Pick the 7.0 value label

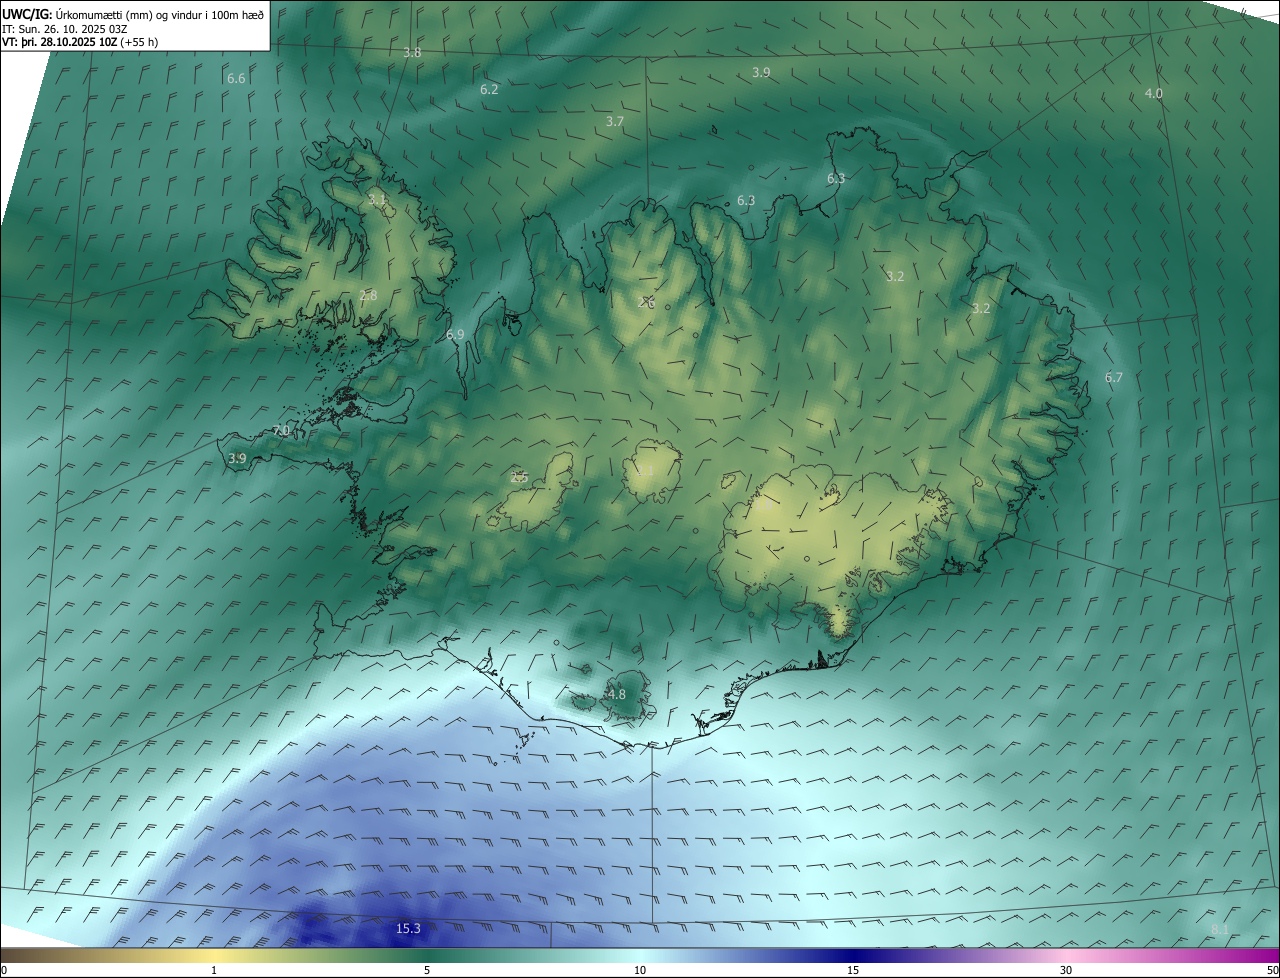[281, 431]
